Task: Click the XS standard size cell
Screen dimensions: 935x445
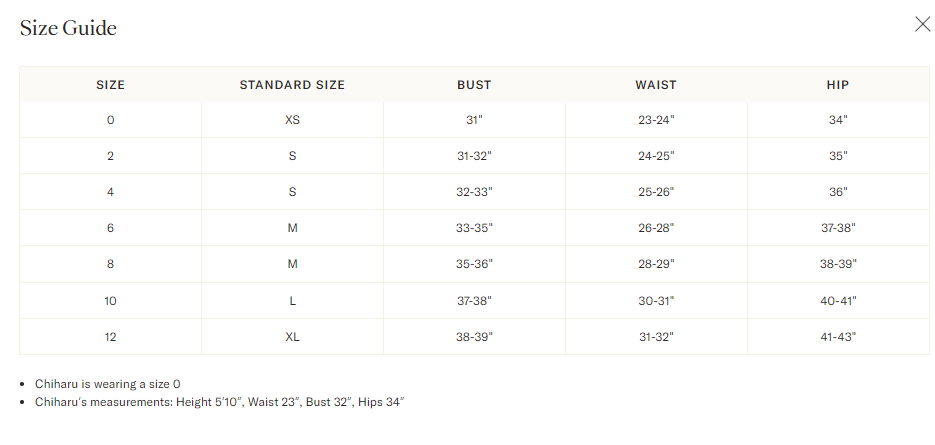Action: [x=292, y=120]
